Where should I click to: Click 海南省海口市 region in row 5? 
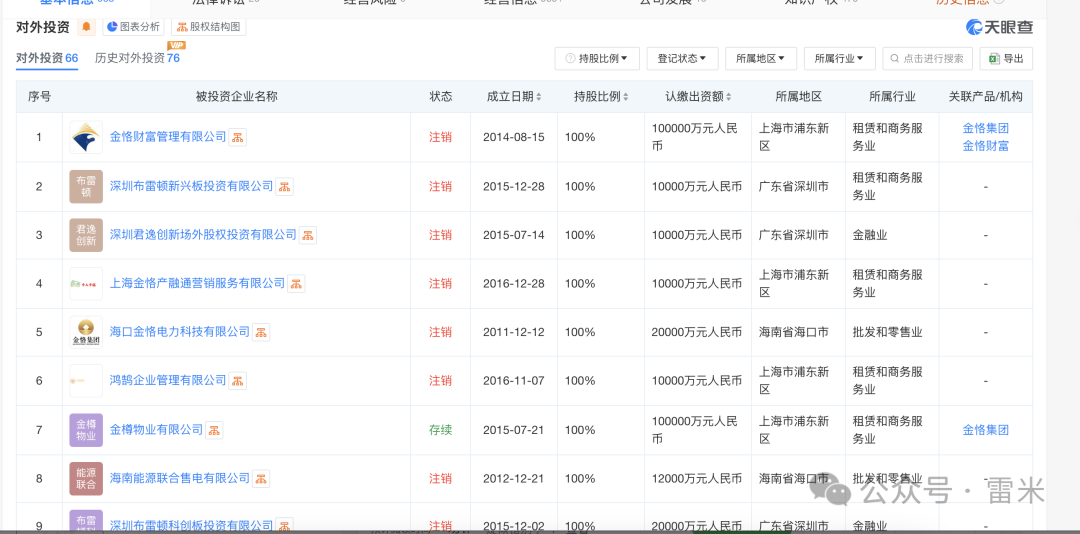(x=793, y=332)
